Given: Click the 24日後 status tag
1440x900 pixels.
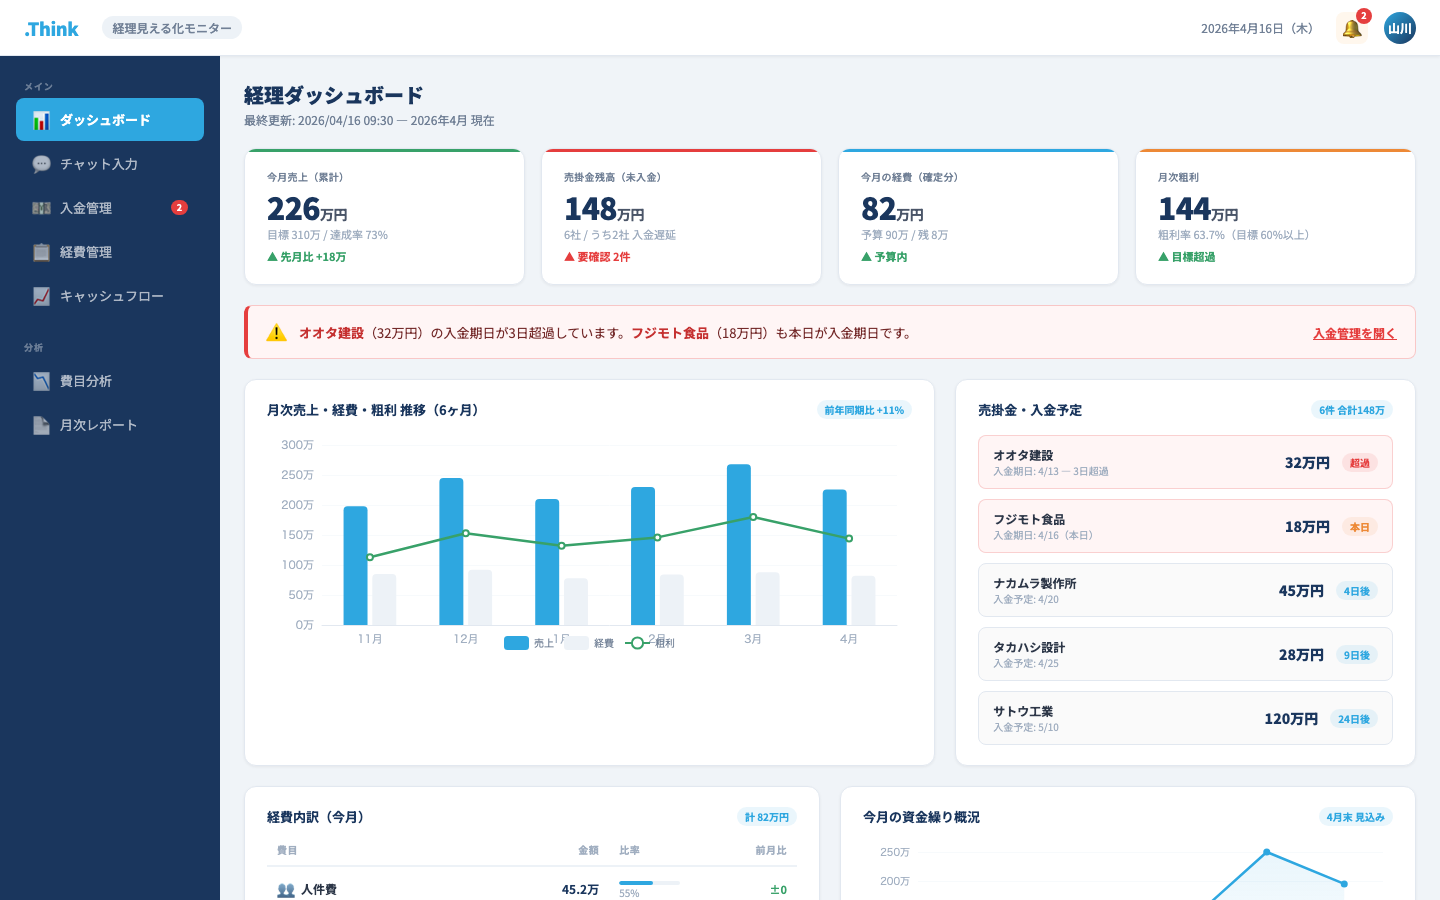Looking at the screenshot, I should pyautogui.click(x=1354, y=719).
